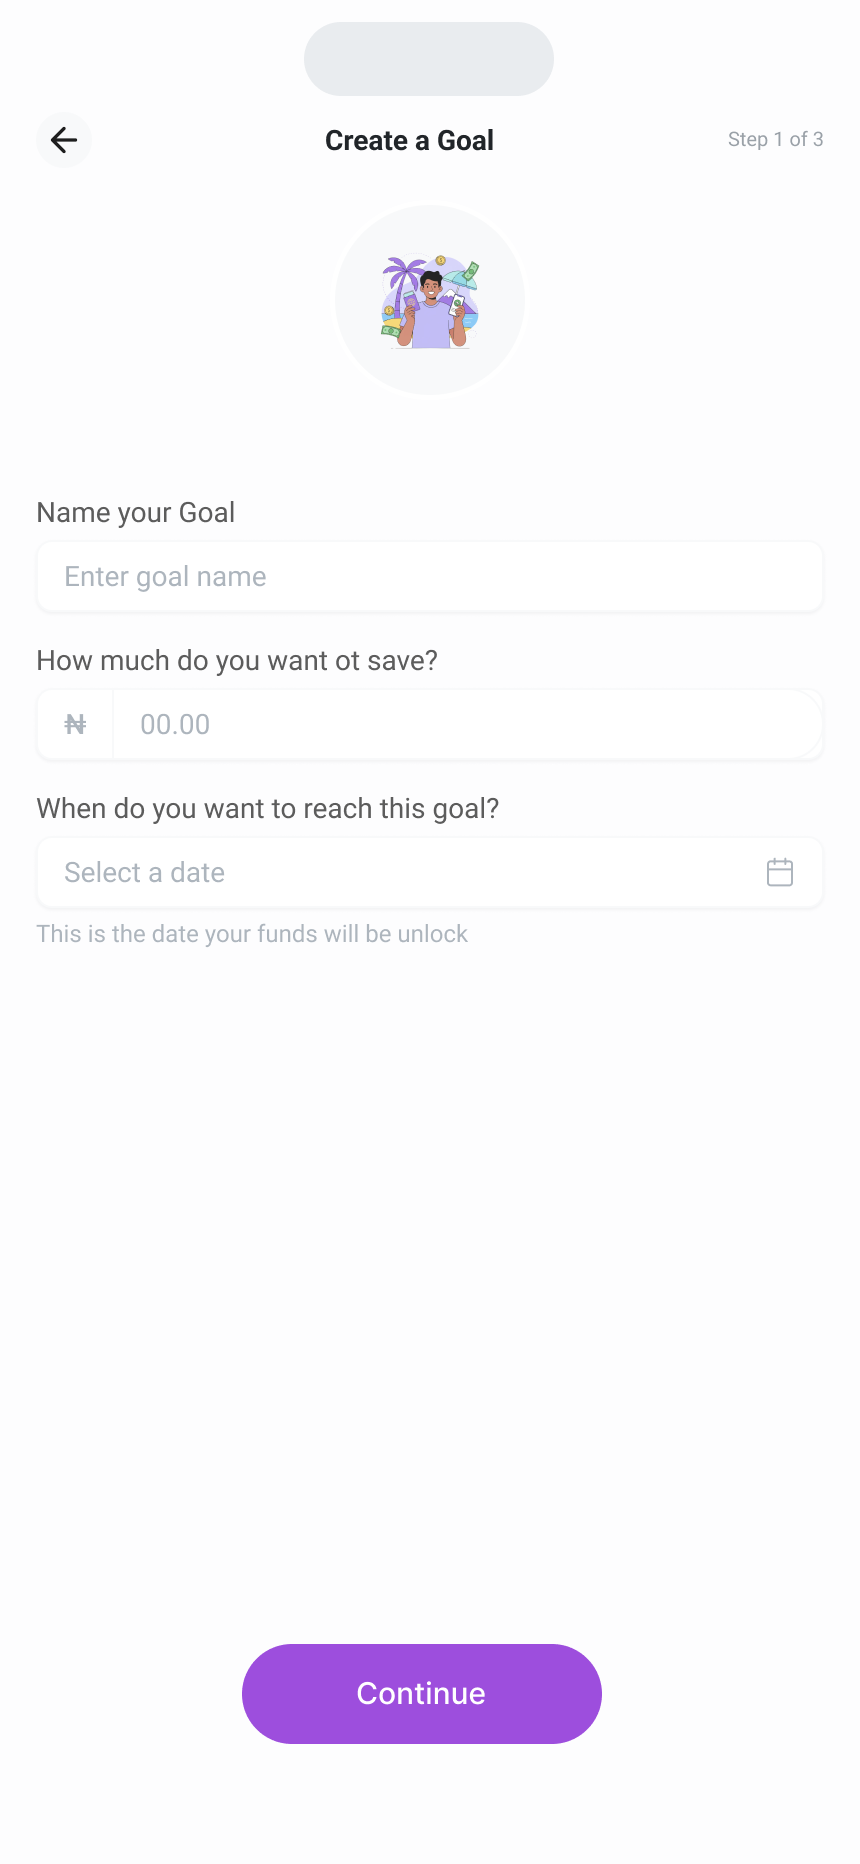This screenshot has width=860, height=1864.
Task: Click the Step 1 of 3 indicator
Action: pyautogui.click(x=776, y=140)
